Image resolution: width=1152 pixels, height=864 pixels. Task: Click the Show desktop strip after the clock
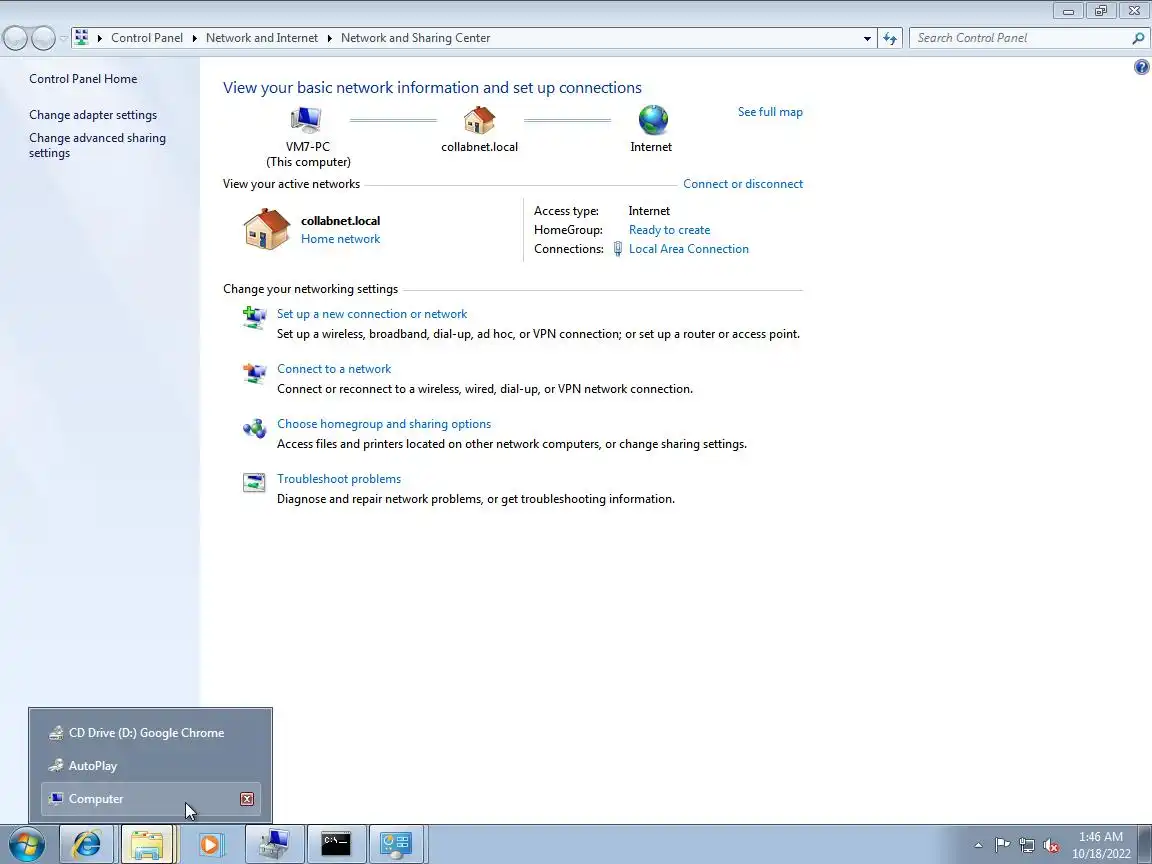[x=1145, y=844]
